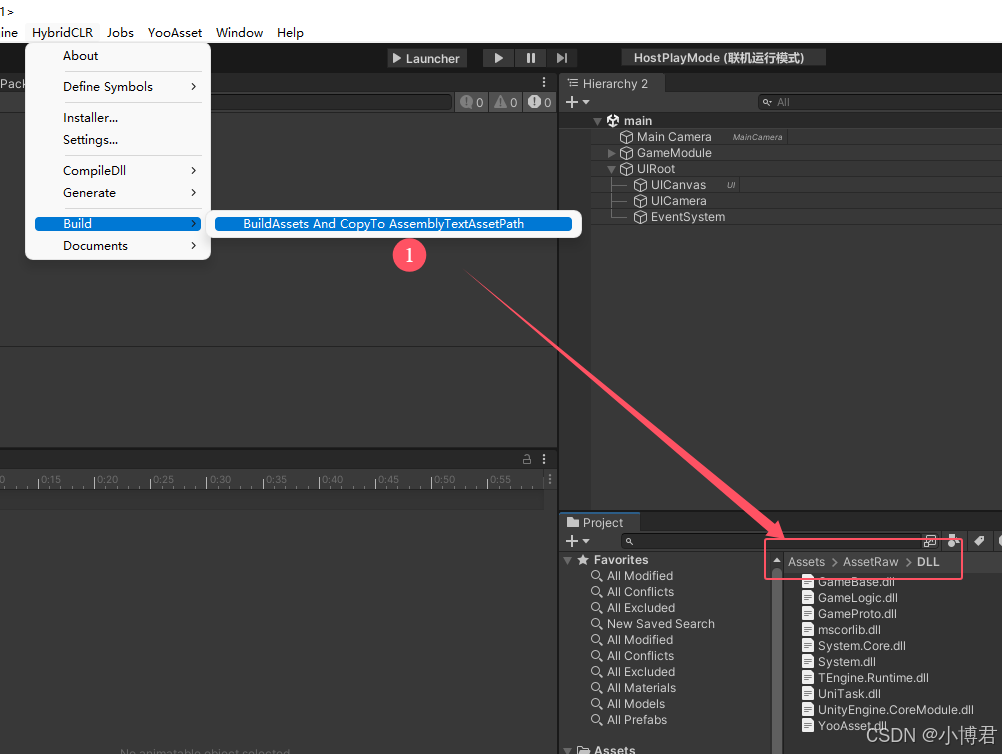Click AssetRaw in the breadcrumb
The image size is (1002, 754).
pyautogui.click(x=870, y=562)
